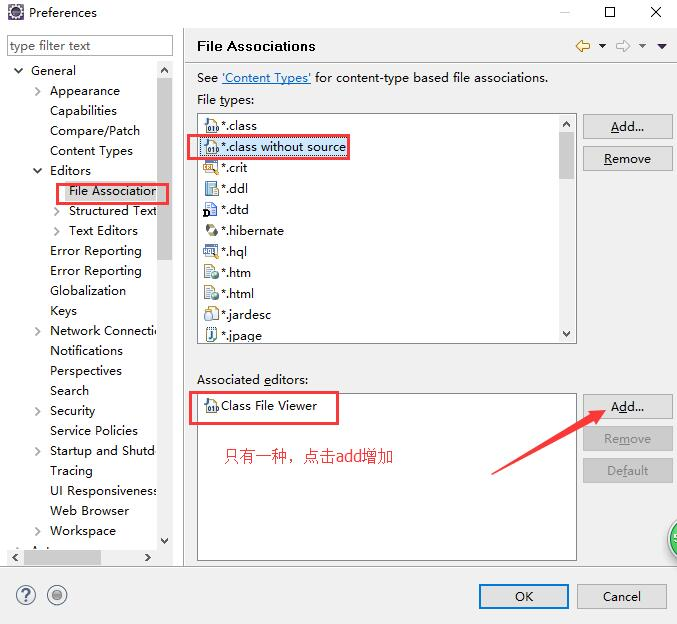Select the Class File Viewer editor icon
This screenshot has width=677, height=624.
211,406
